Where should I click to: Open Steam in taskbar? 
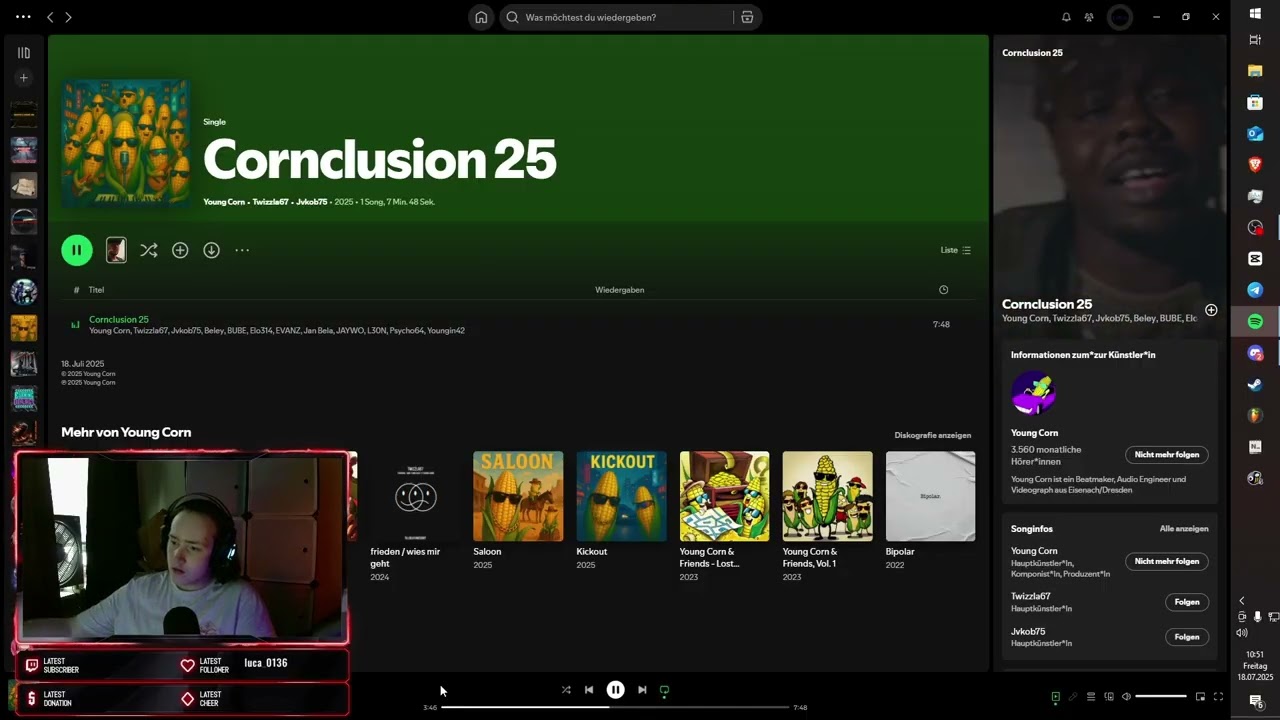(1256, 384)
